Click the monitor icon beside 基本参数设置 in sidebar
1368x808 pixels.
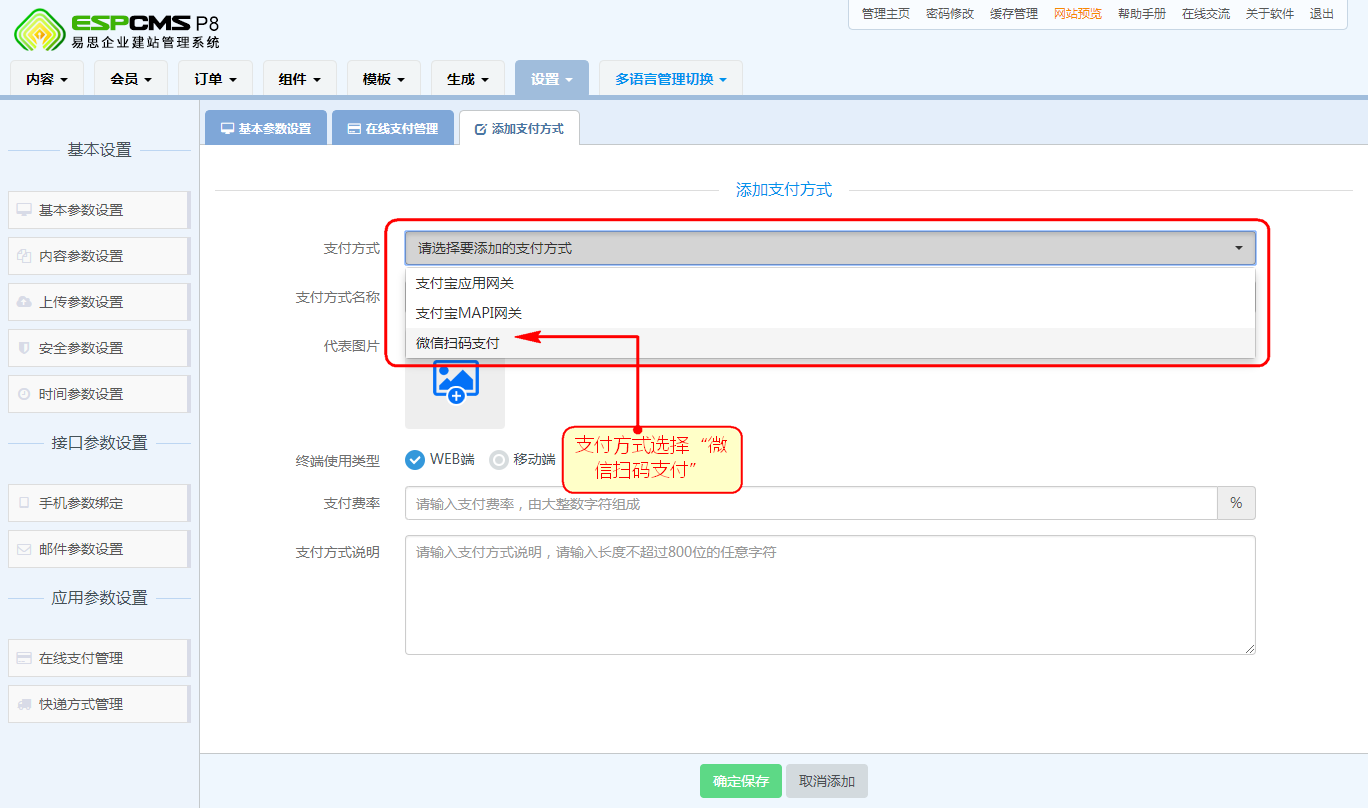[x=24, y=210]
